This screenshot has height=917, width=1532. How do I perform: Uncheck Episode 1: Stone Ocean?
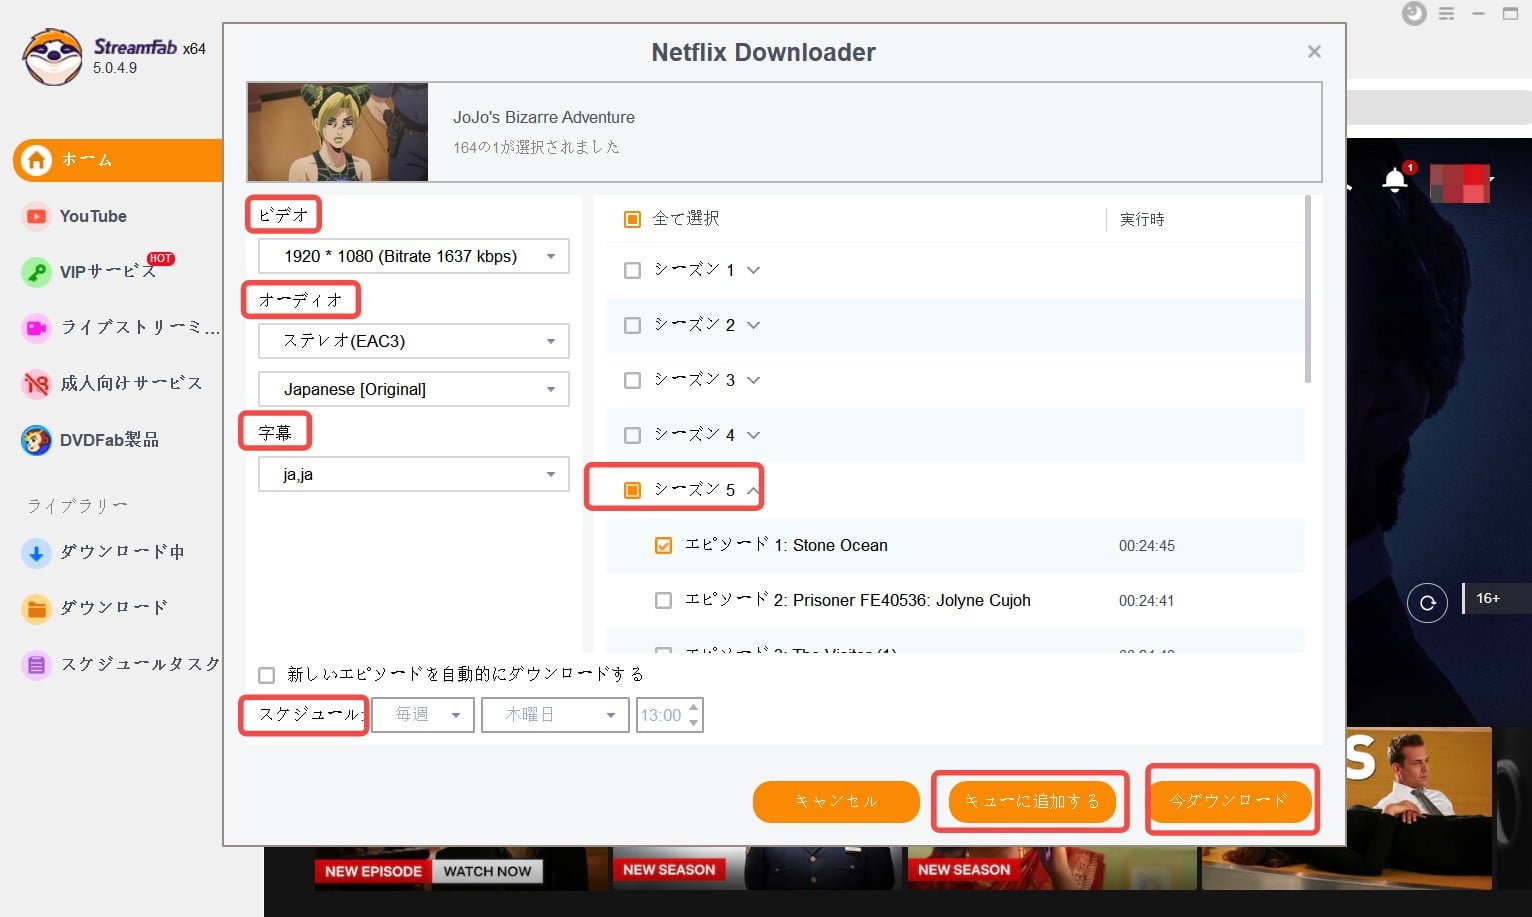(x=663, y=545)
